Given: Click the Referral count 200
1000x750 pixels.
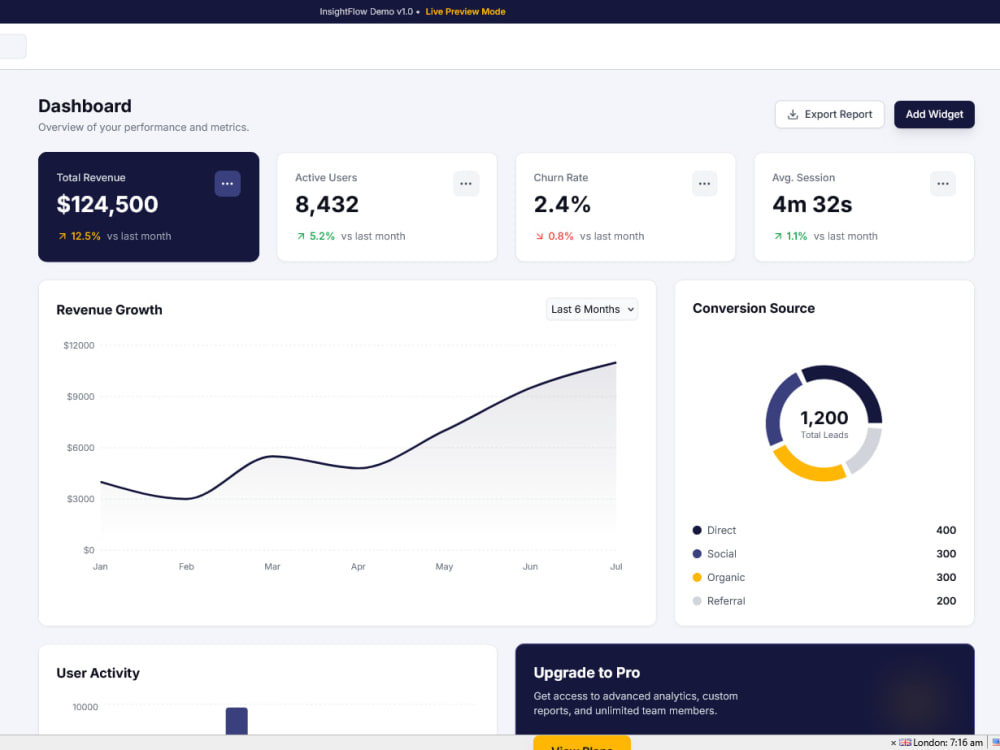Looking at the screenshot, I should (946, 601).
